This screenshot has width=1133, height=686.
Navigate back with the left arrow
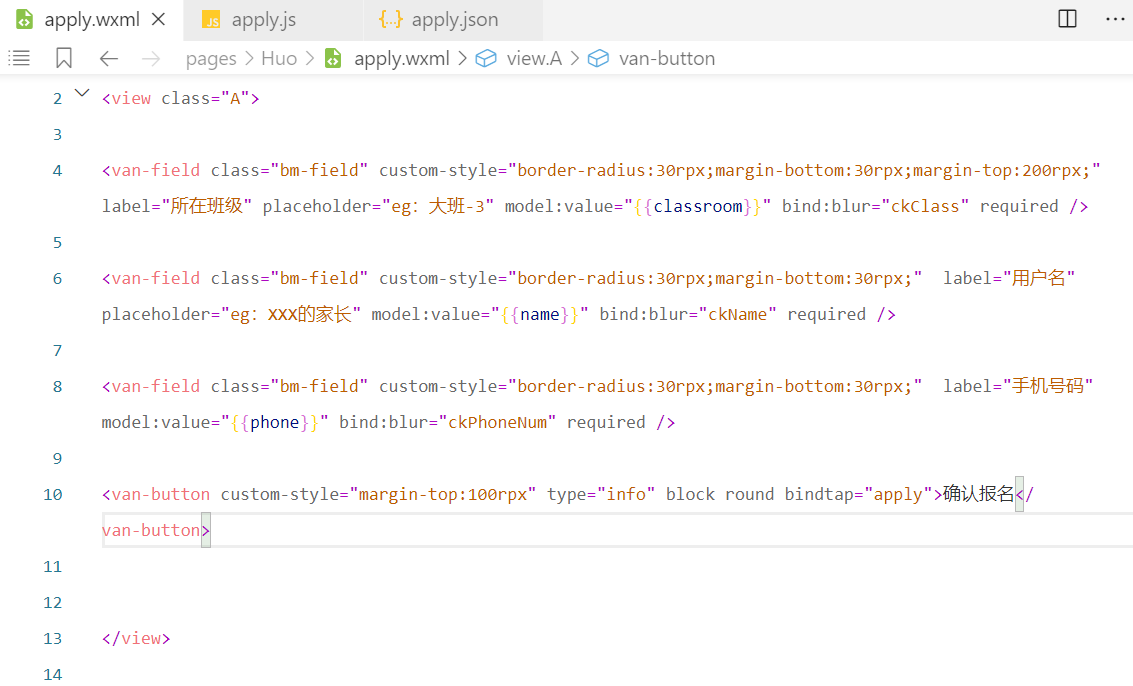(109, 58)
